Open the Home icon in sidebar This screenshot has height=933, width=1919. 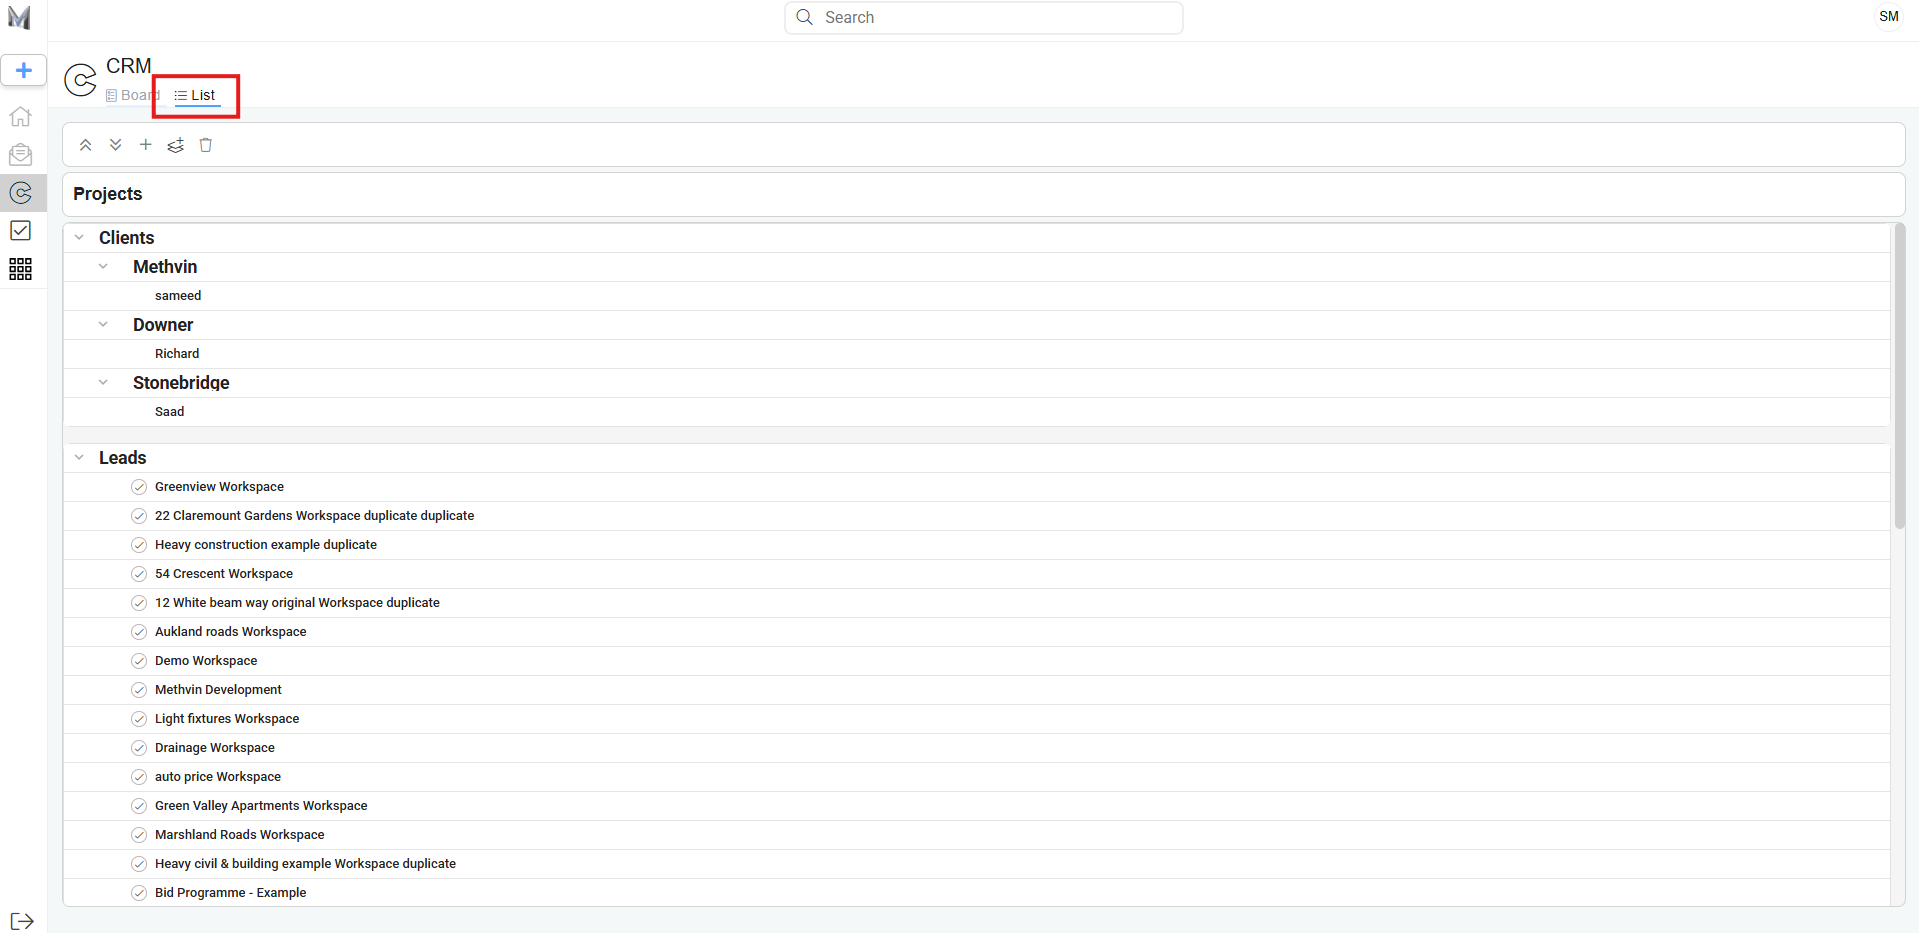coord(20,117)
